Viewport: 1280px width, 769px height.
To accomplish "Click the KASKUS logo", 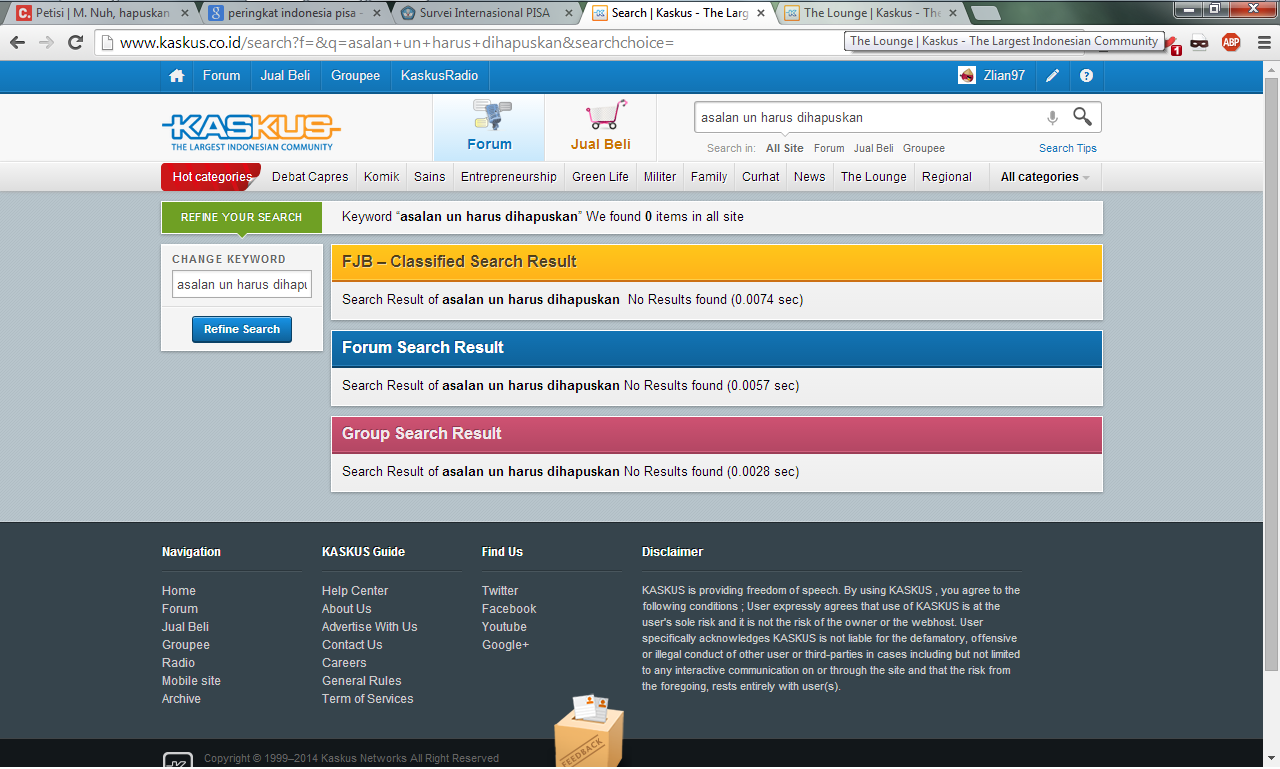I will point(251,130).
